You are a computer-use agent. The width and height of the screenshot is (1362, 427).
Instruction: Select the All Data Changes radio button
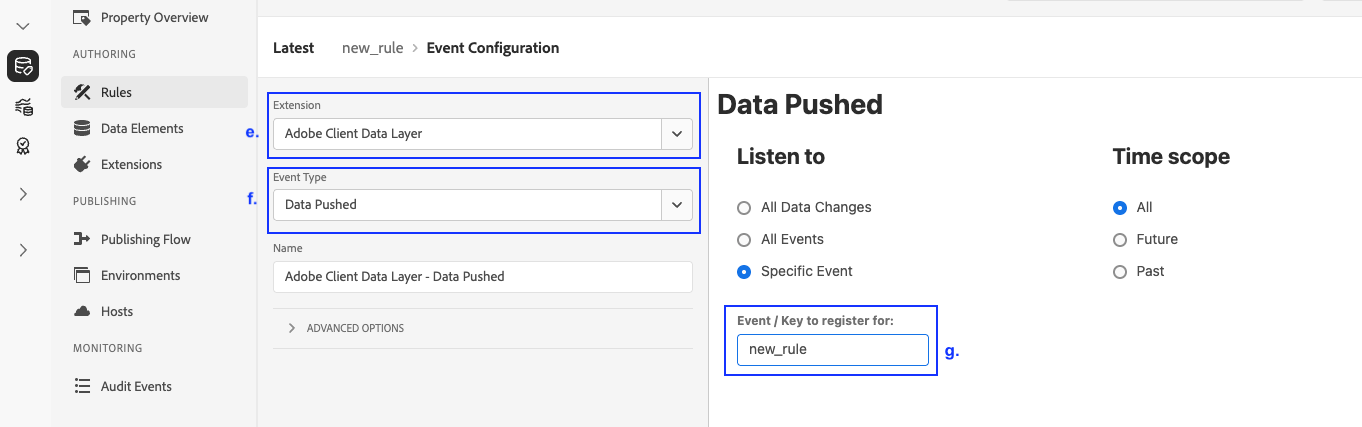[x=743, y=207]
